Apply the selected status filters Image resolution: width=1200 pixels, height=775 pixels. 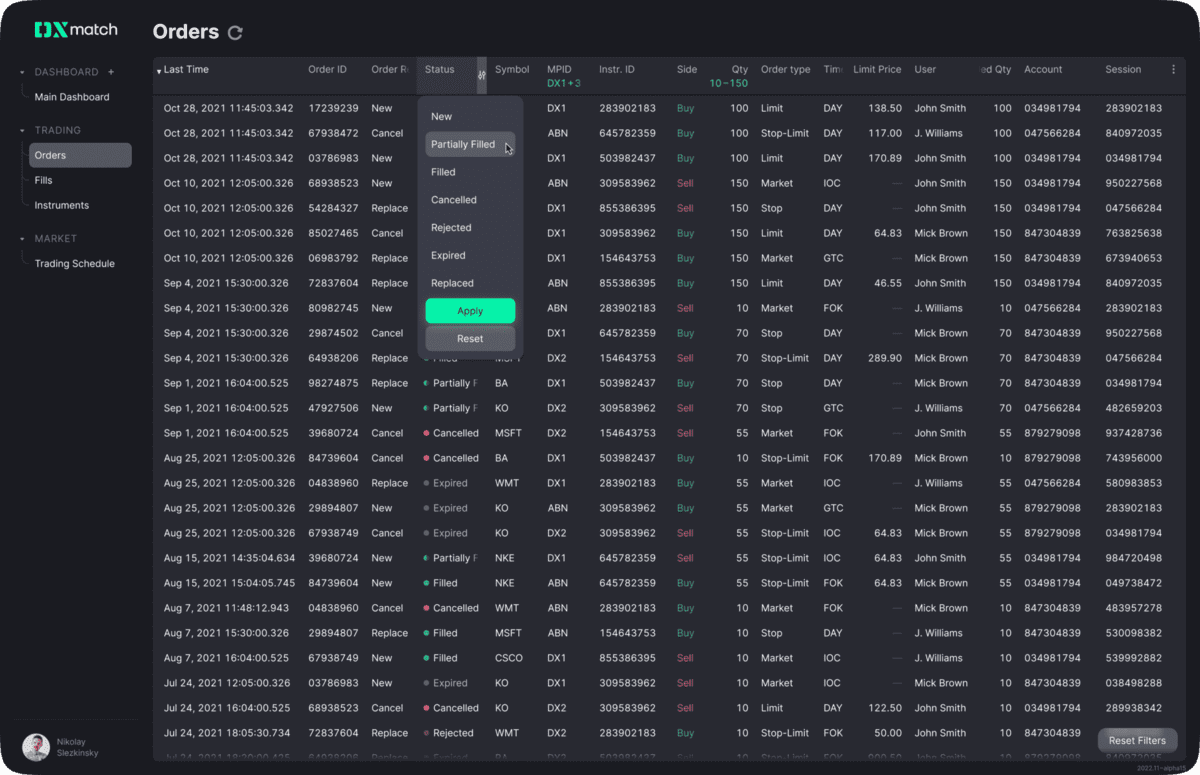pos(470,310)
